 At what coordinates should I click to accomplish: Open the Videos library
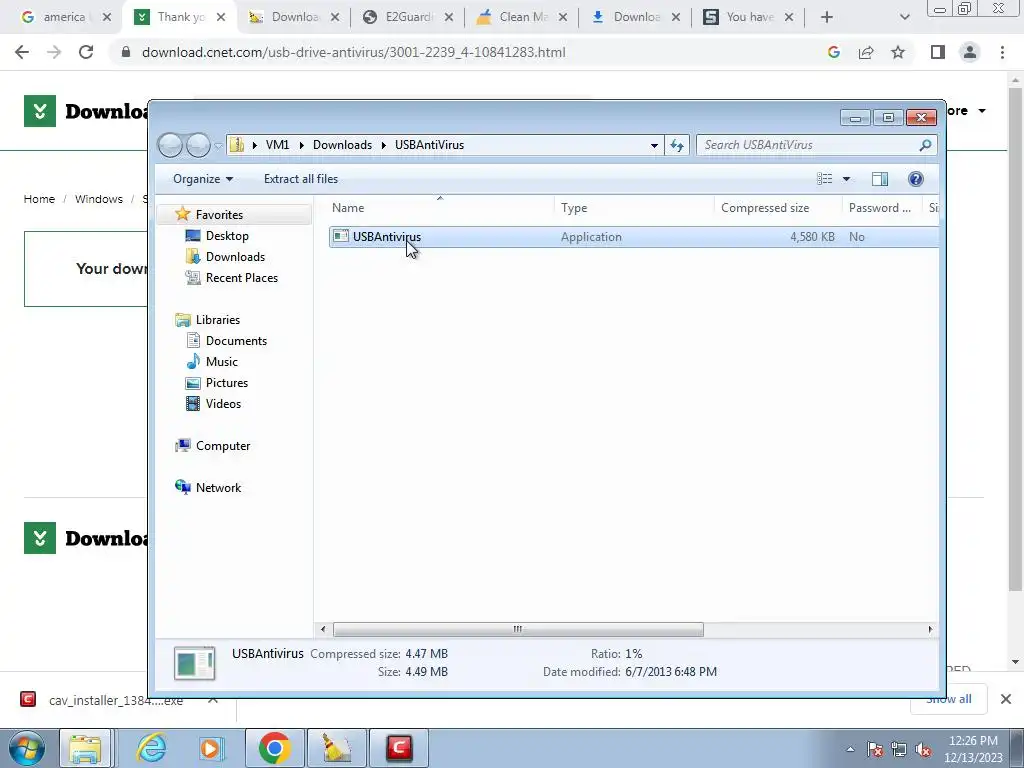223,404
